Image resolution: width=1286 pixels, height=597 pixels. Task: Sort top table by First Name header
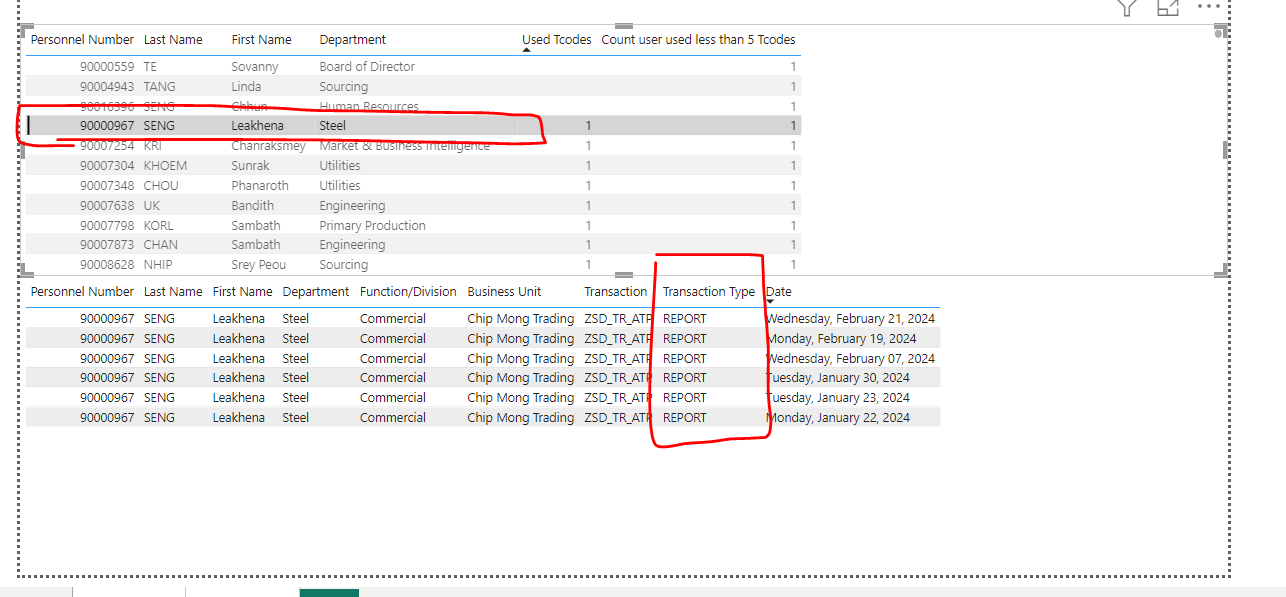(262, 40)
